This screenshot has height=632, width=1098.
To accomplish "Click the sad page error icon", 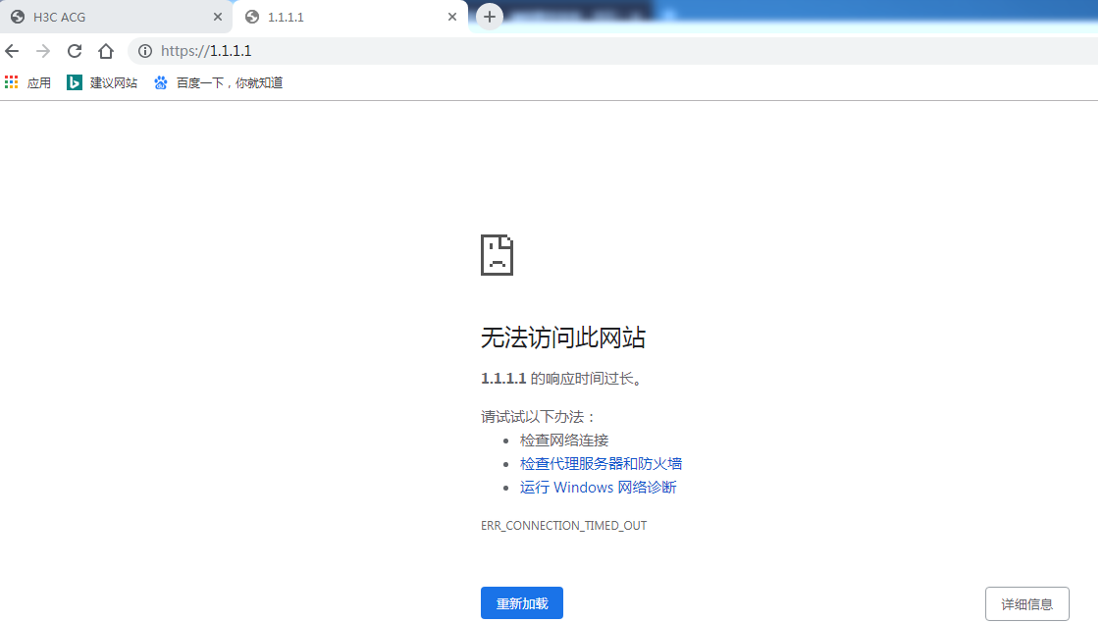I will coord(497,255).
